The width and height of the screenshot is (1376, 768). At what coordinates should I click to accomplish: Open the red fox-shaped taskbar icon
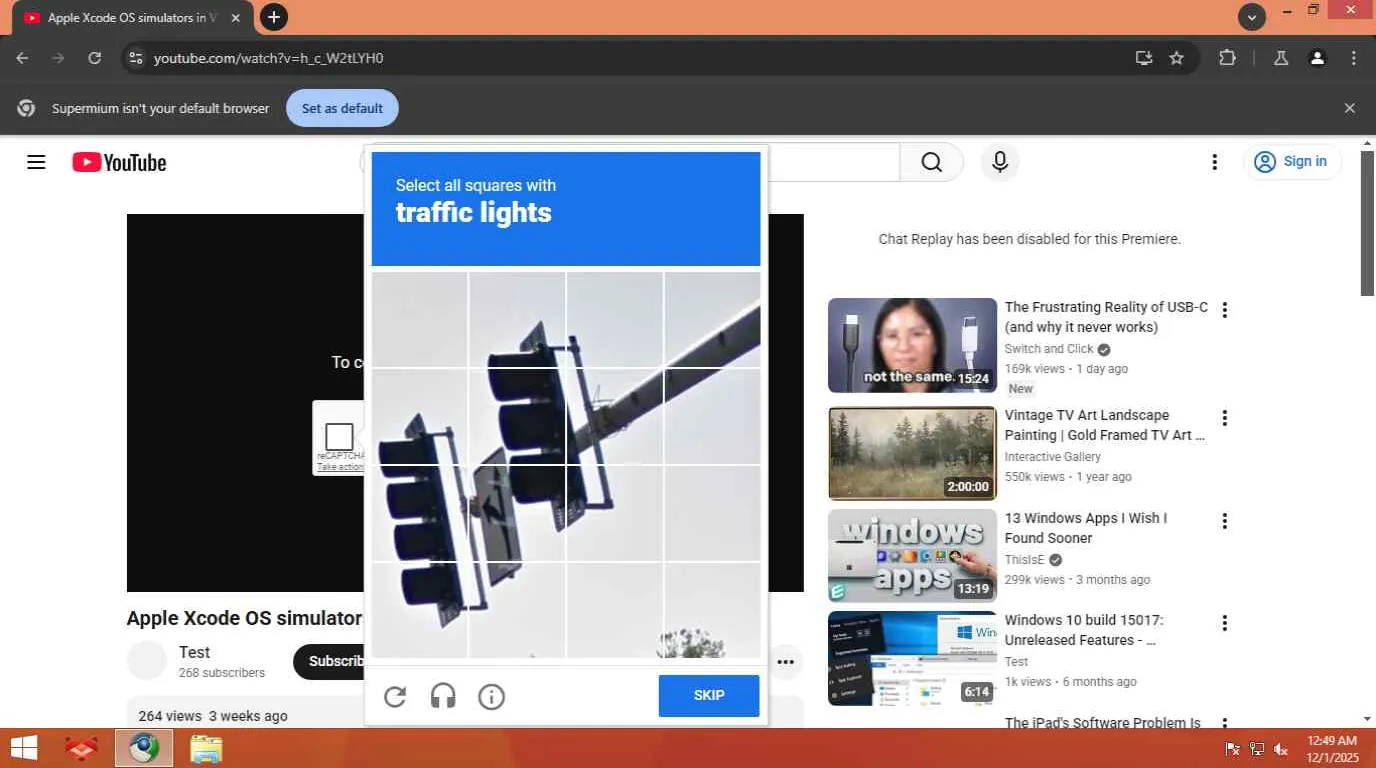(x=82, y=748)
